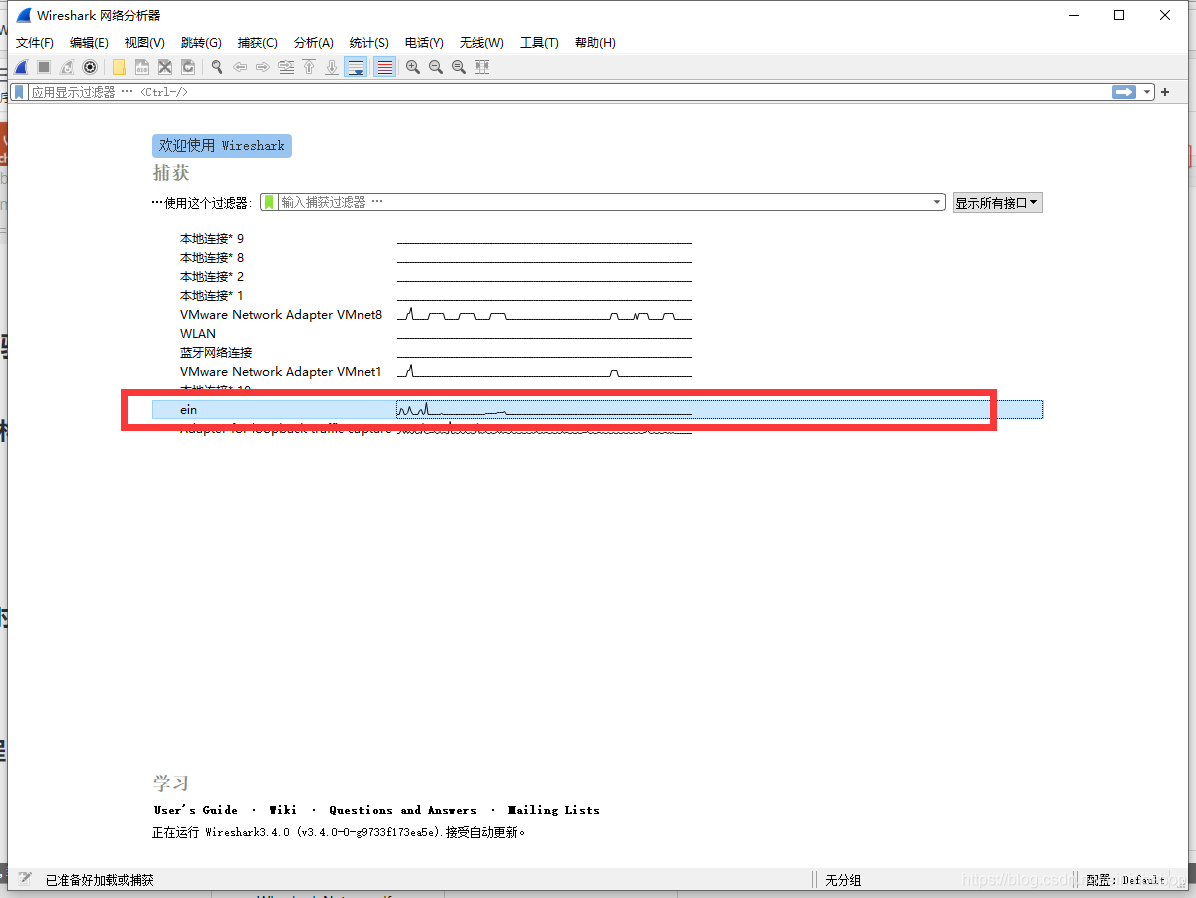
Task: Click the restart current capture icon
Action: [67, 67]
